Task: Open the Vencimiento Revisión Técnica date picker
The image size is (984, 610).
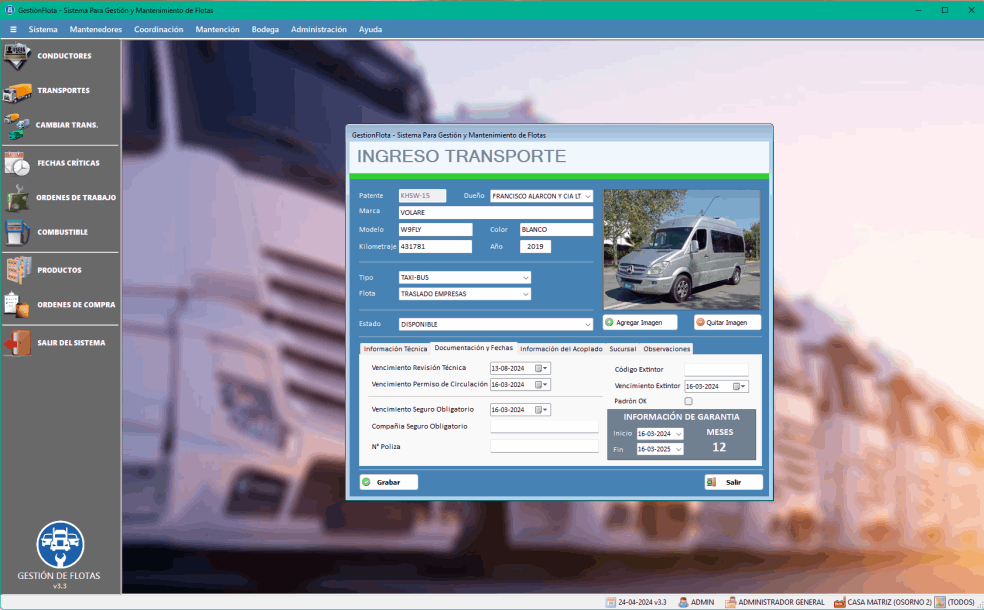Action: [546, 368]
